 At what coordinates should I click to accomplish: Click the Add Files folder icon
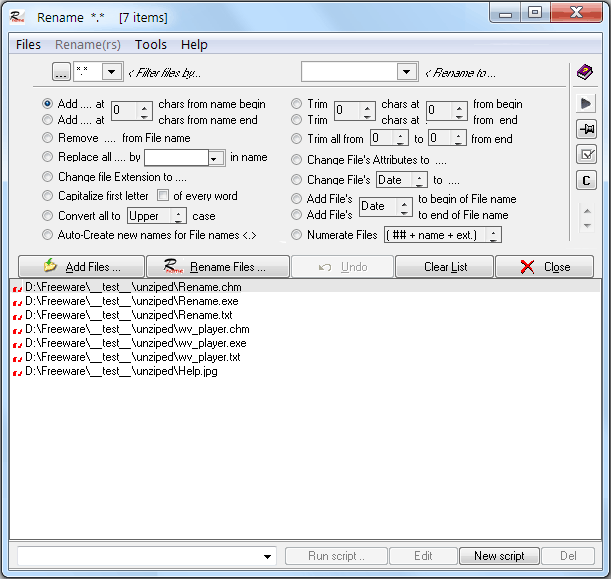tap(49, 267)
